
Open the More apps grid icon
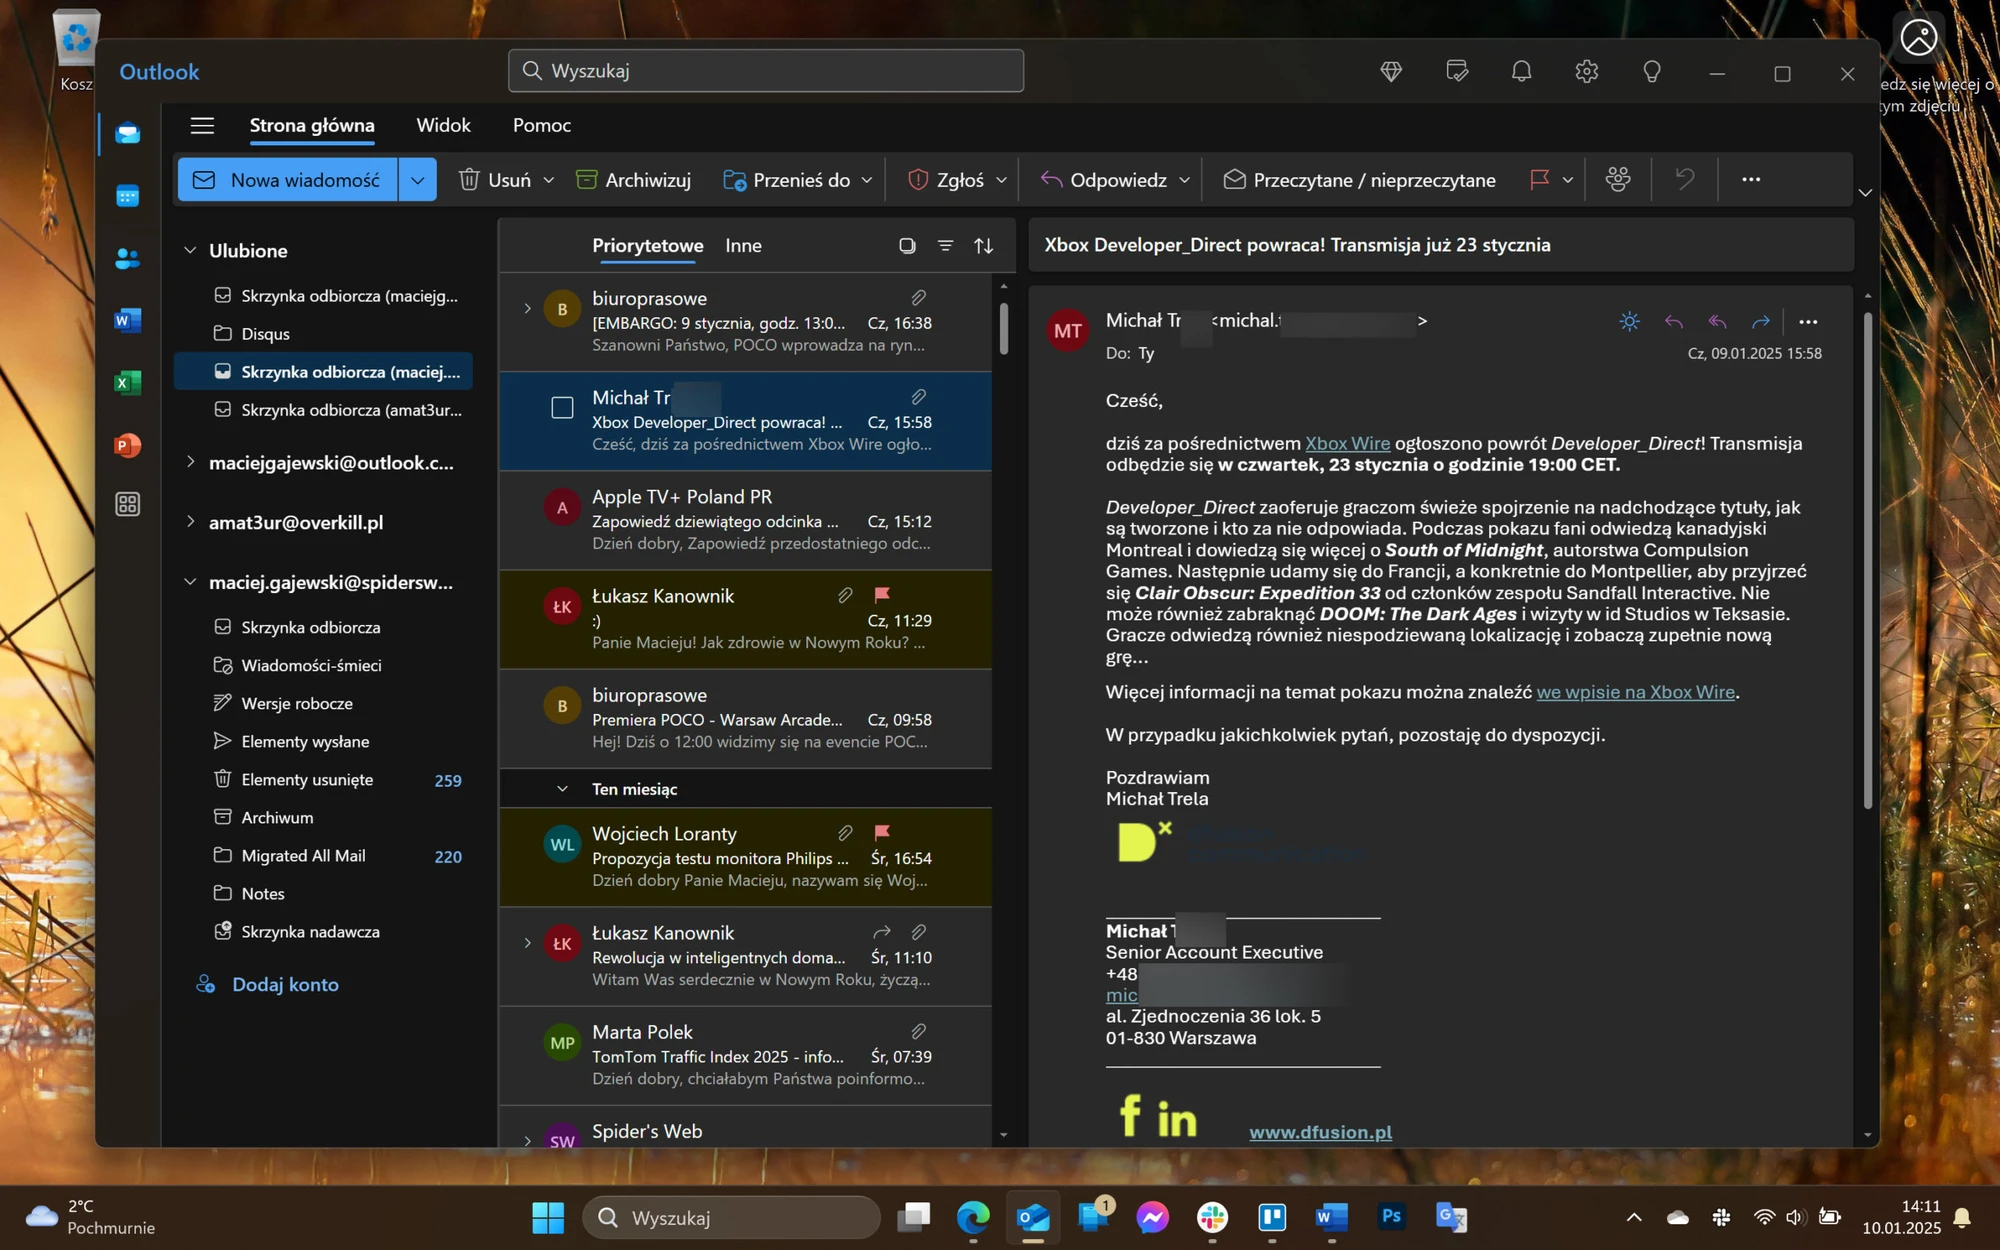[128, 504]
